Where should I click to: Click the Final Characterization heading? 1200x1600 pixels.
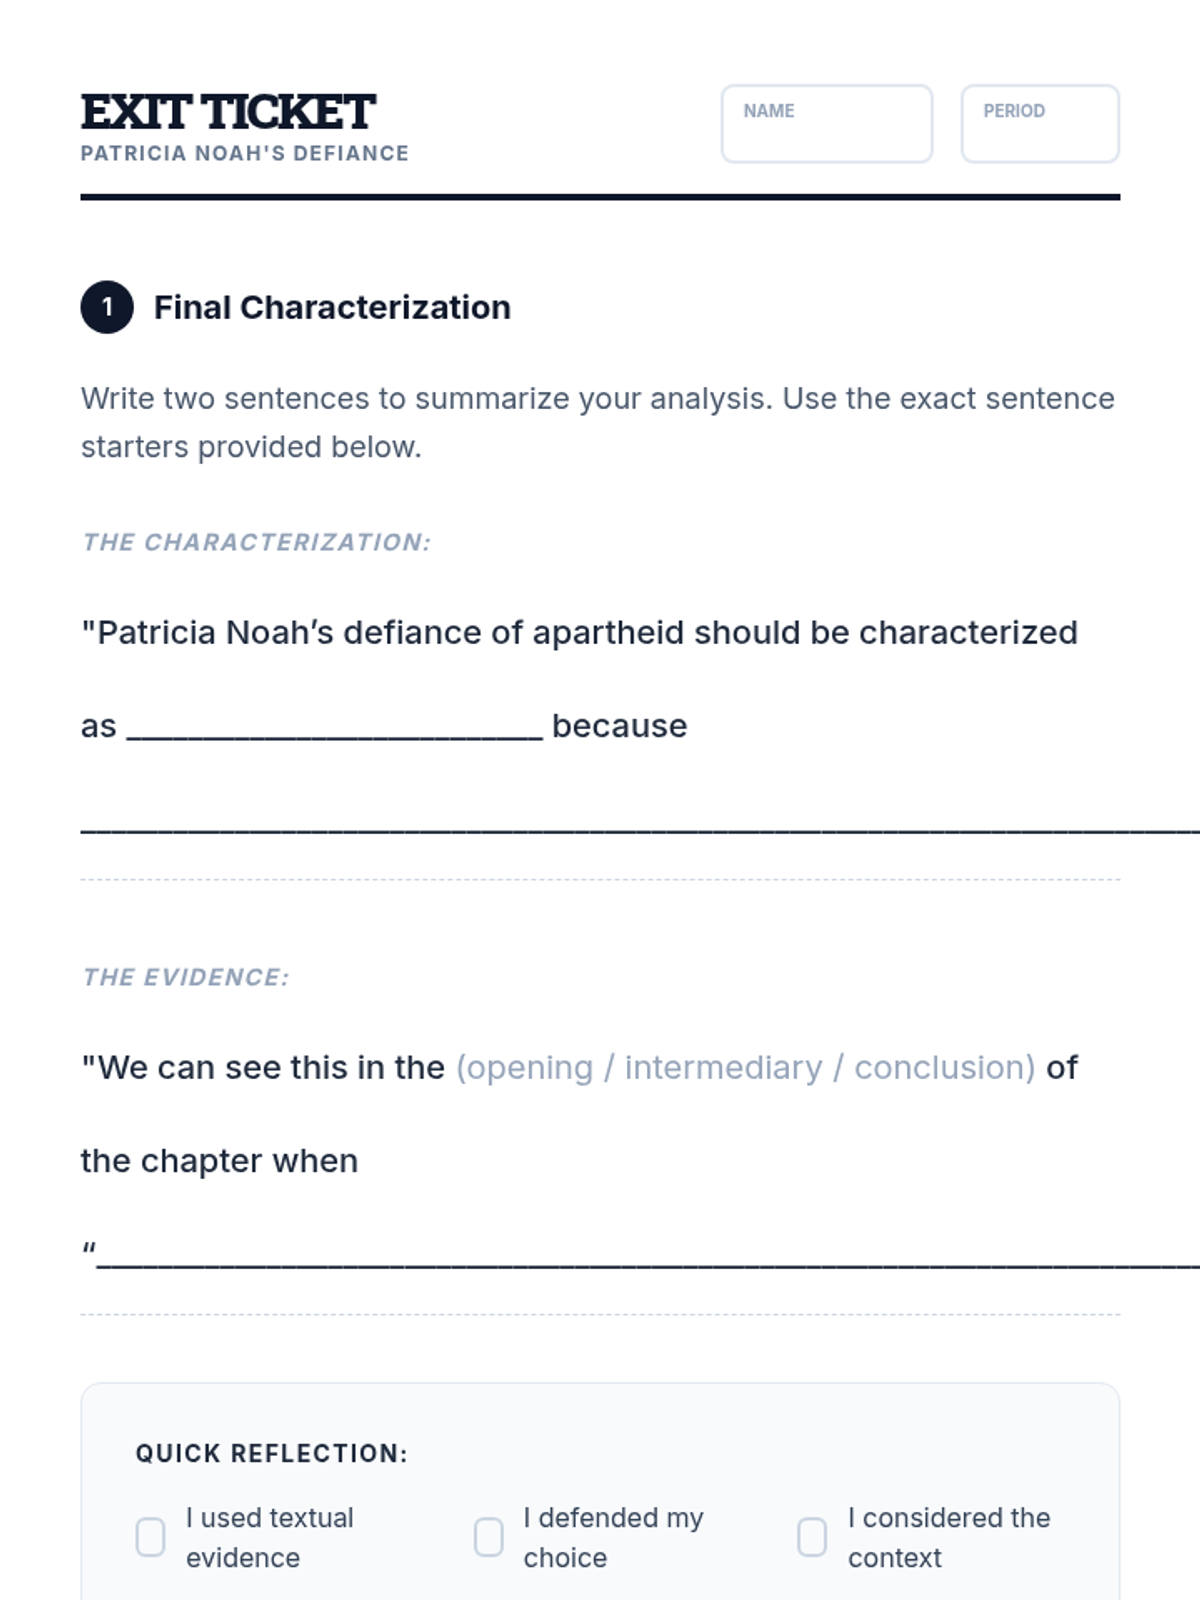(332, 307)
